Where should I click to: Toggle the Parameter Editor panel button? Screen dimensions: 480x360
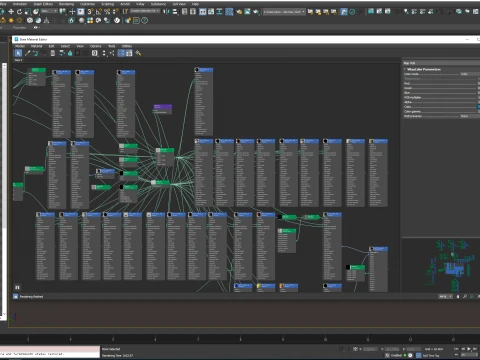tap(129, 53)
